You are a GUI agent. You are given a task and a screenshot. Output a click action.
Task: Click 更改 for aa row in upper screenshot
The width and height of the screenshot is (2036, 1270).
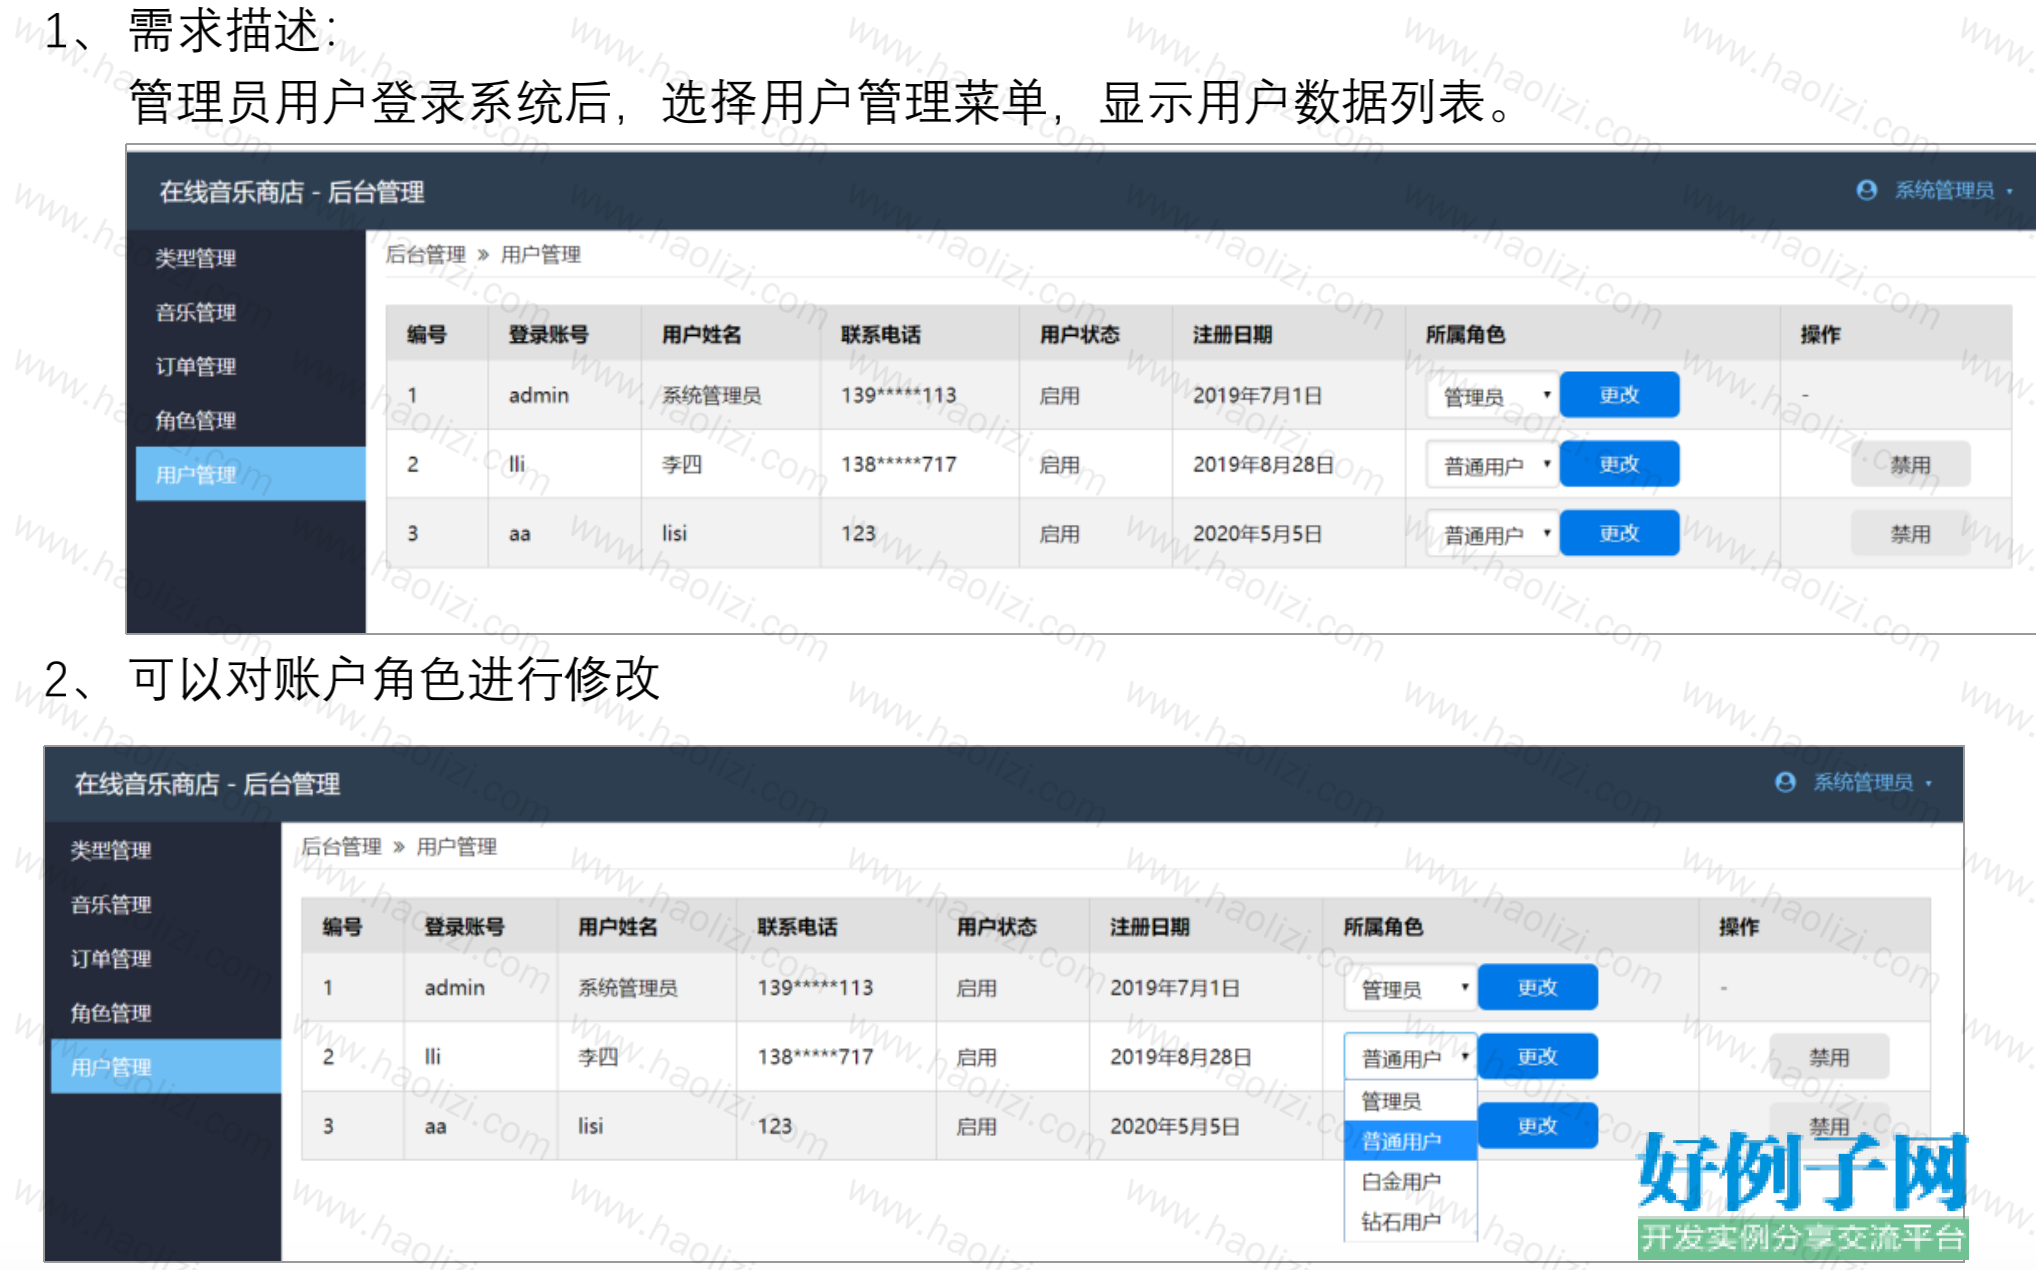click(1619, 532)
